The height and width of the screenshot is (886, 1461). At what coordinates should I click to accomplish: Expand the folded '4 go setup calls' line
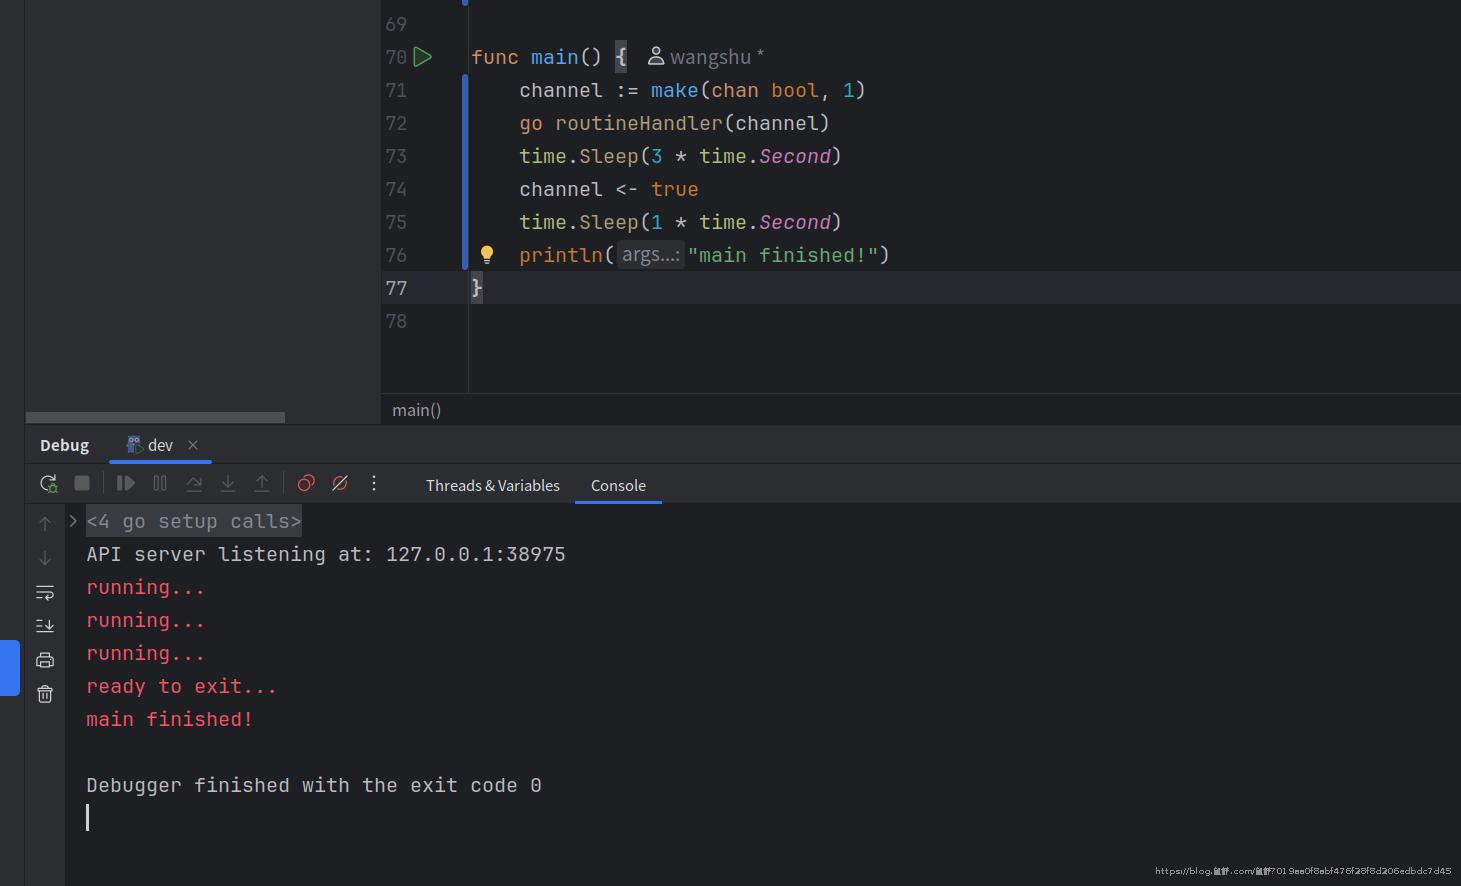(73, 521)
